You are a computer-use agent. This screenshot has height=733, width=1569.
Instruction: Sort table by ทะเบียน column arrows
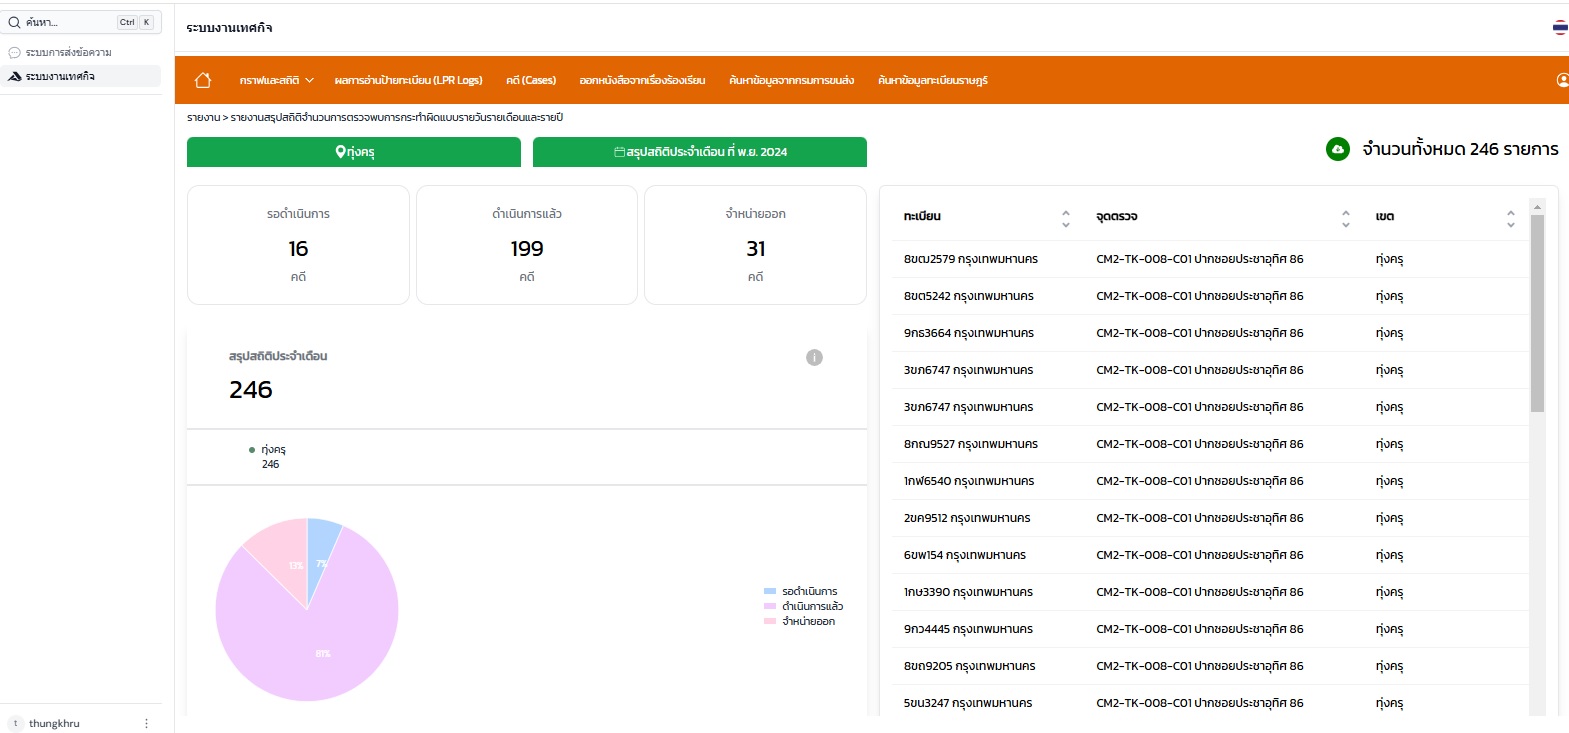(1065, 217)
